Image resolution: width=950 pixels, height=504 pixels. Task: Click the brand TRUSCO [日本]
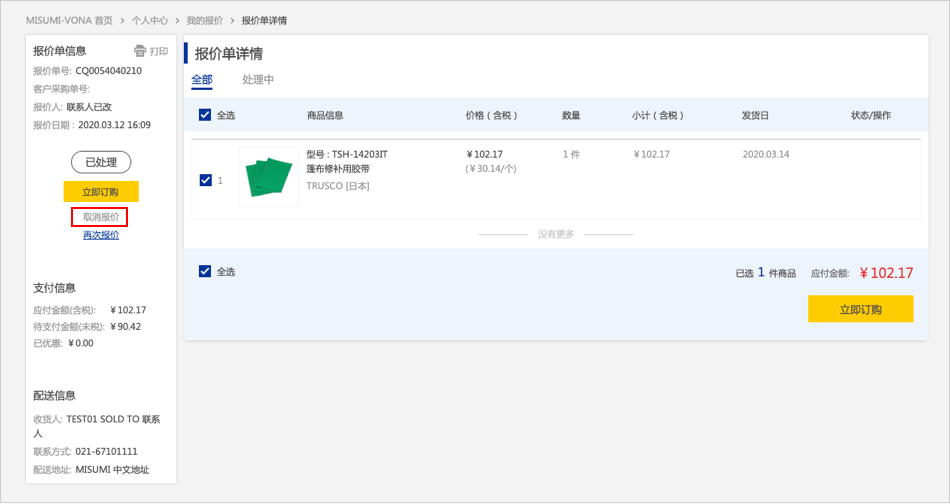pyautogui.click(x=338, y=186)
